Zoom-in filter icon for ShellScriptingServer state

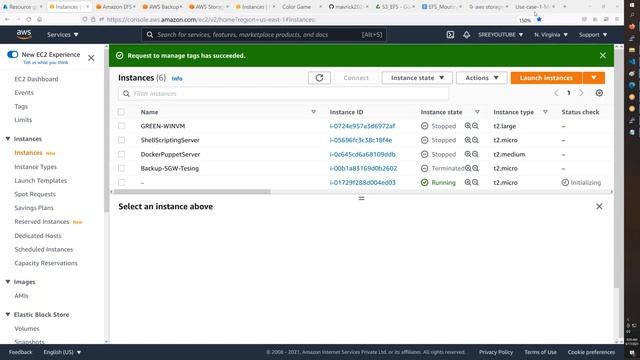pos(468,140)
